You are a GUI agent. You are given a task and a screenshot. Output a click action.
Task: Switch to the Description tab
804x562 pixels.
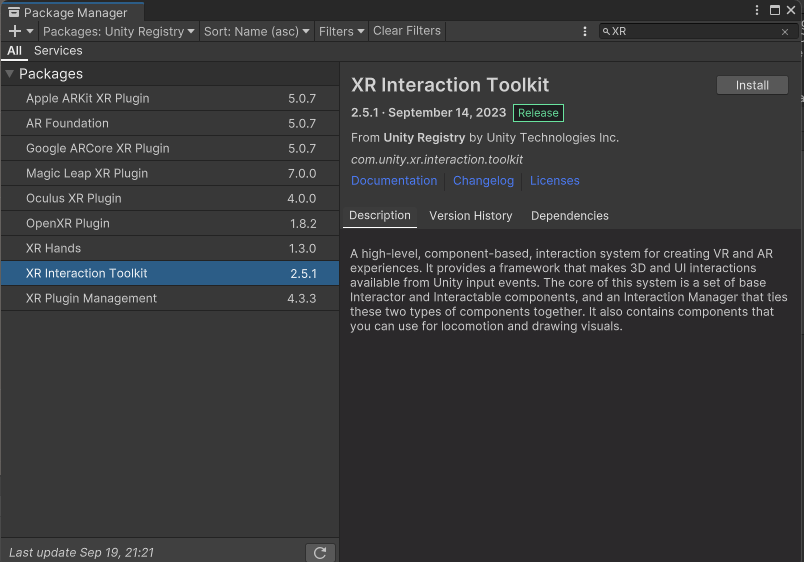point(379,215)
